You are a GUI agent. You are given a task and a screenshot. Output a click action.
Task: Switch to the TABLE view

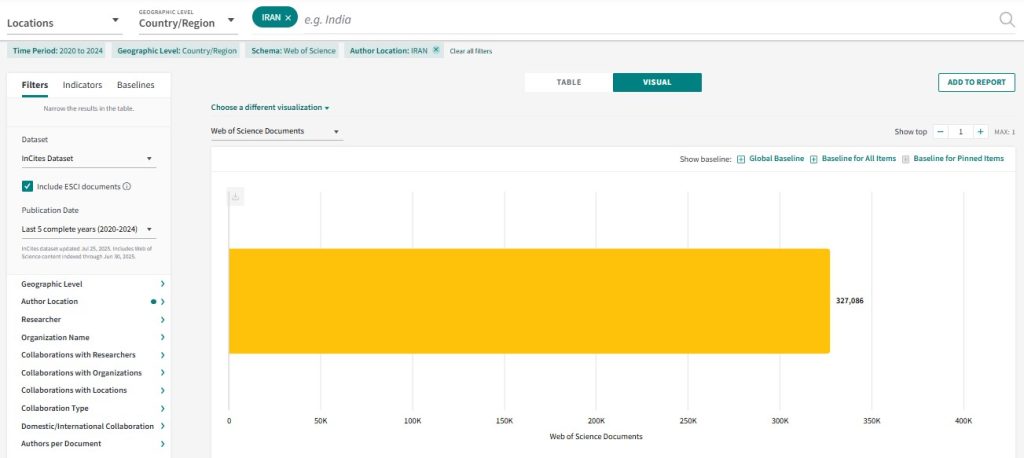tap(568, 82)
